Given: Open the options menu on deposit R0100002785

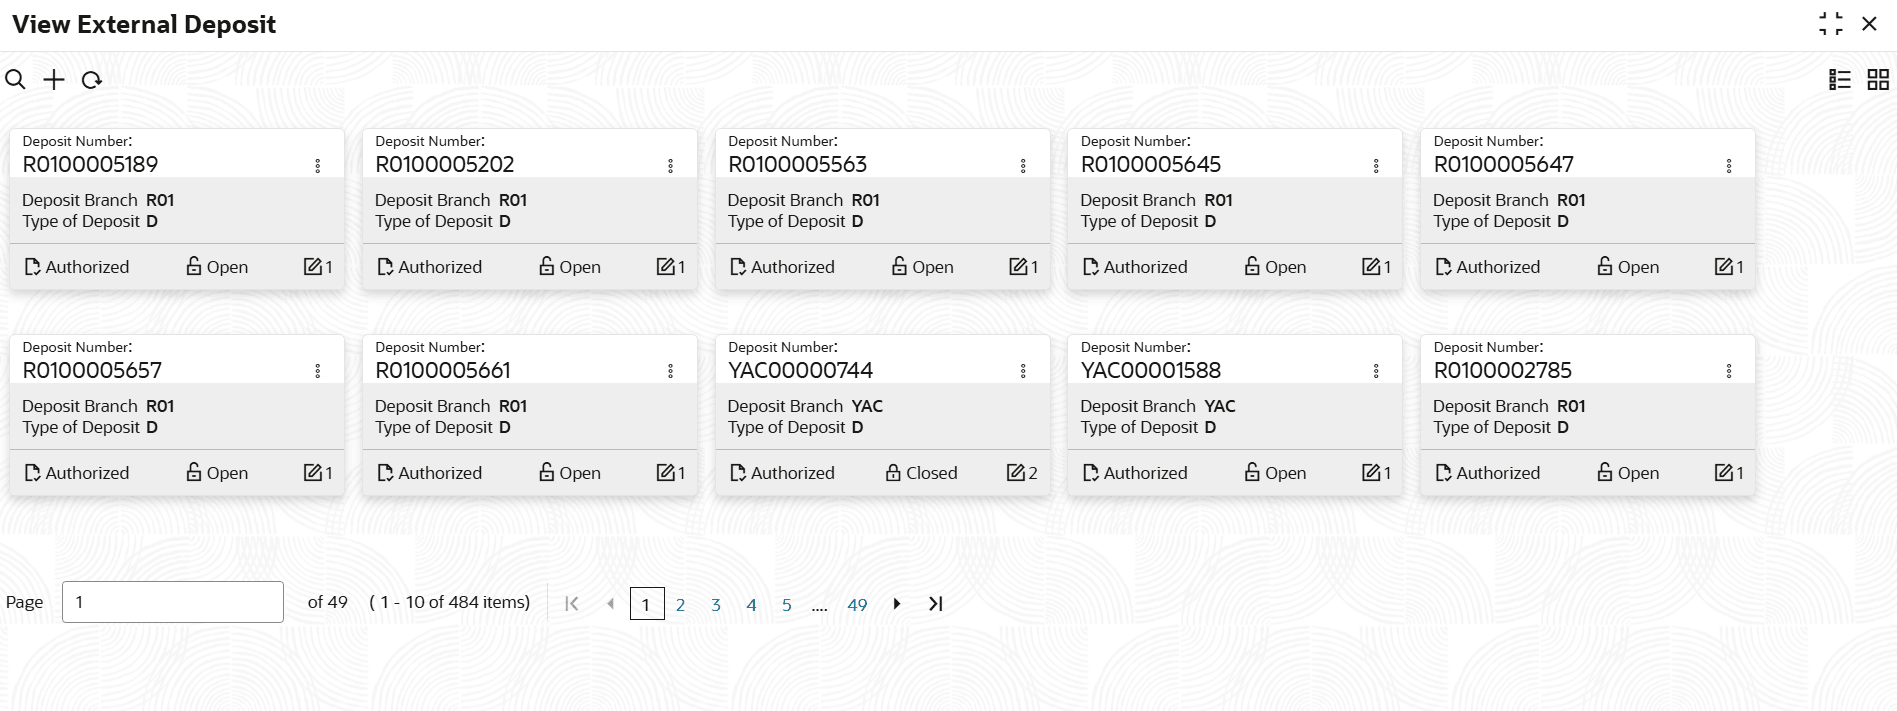Looking at the screenshot, I should pos(1730,370).
